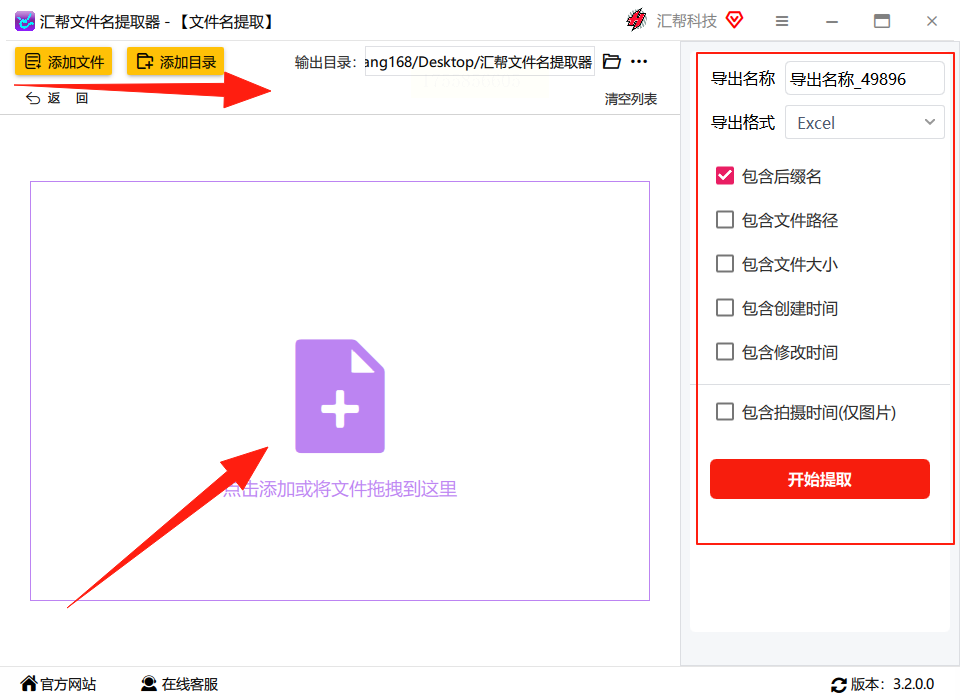Screen dimensions: 960x700
Task: Uncheck the include suffix (包含后缀名) checkbox
Action: point(725,176)
